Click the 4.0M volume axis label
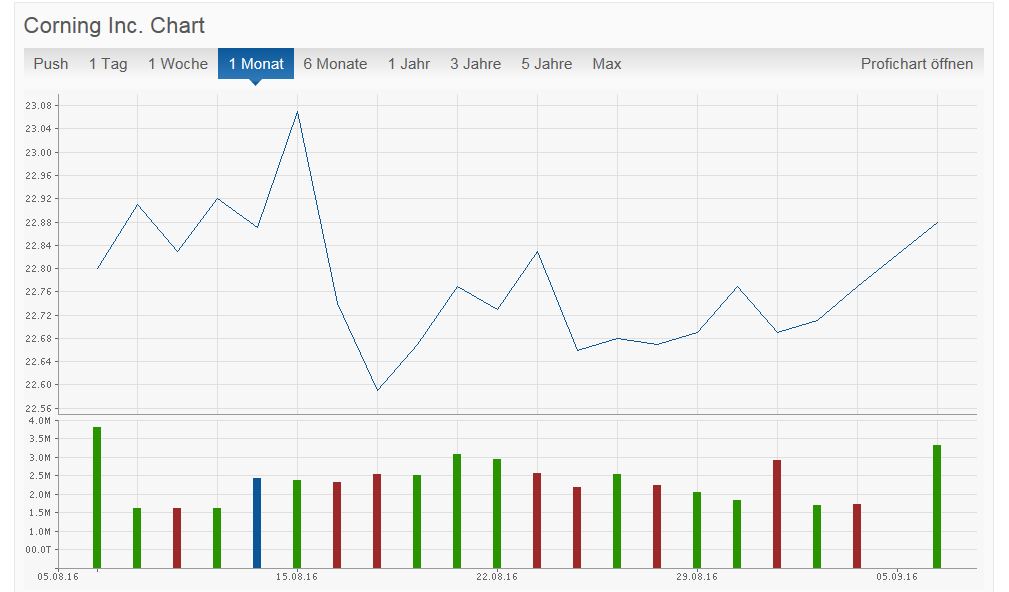Screen dimensions: 1009x592 point(40,421)
